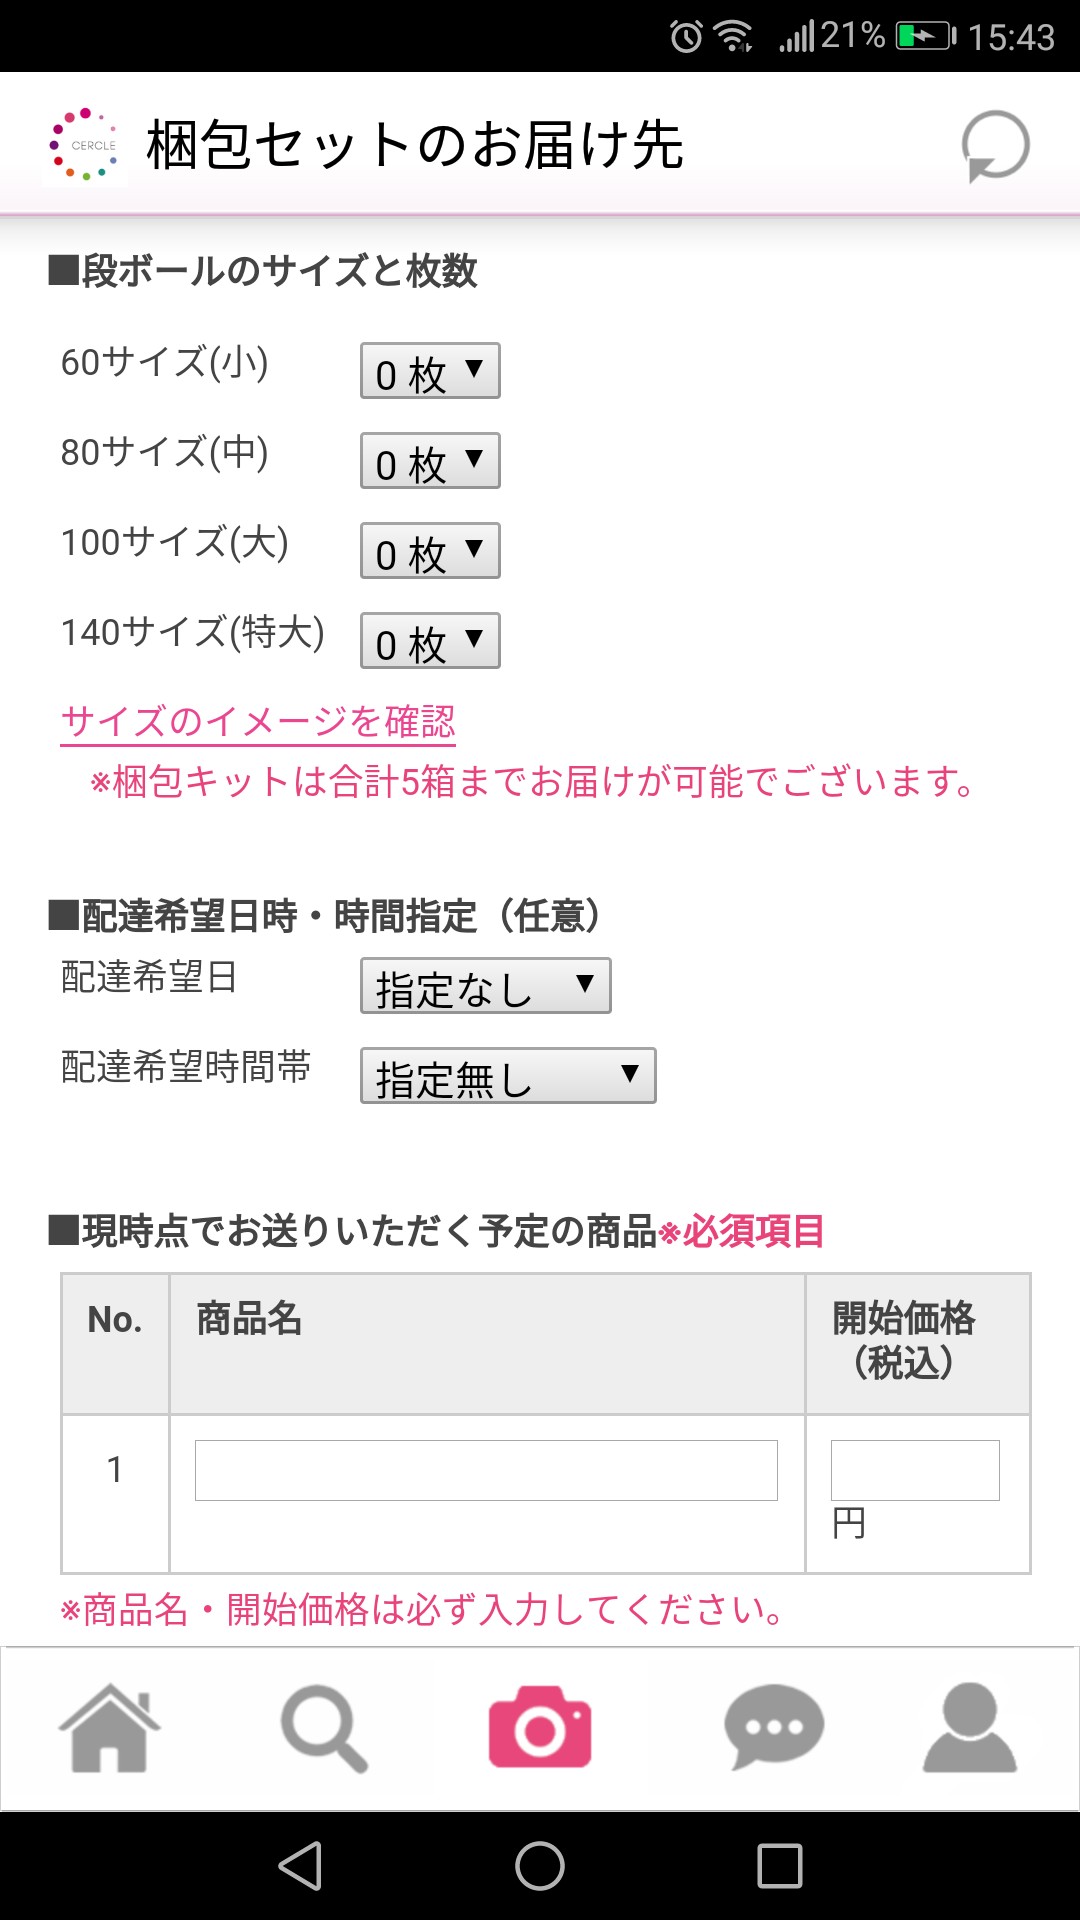
Task: Open the messages speech bubble tab
Action: [x=773, y=1728]
